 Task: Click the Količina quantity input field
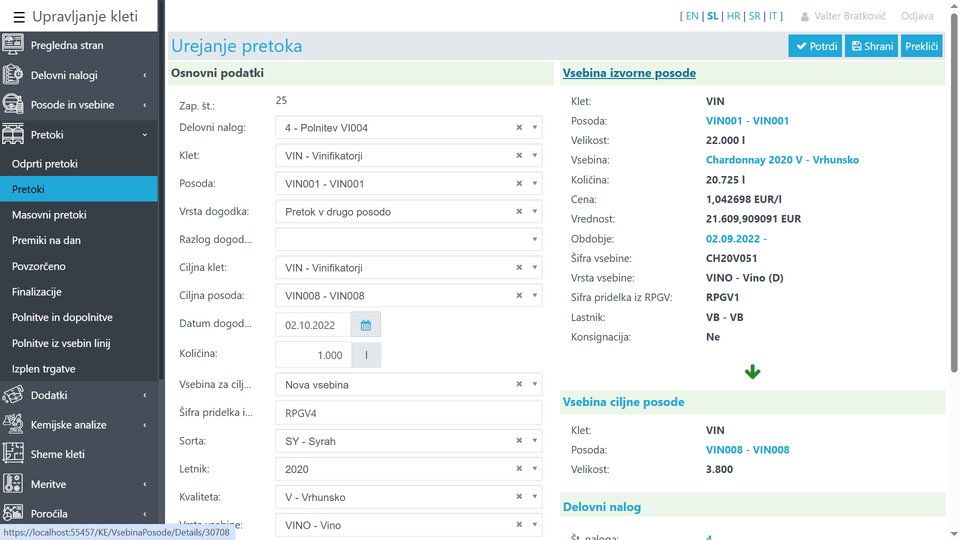pos(312,355)
